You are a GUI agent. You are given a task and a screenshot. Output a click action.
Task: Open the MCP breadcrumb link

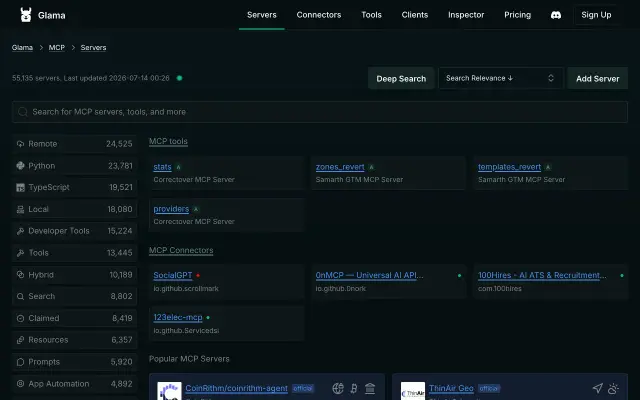pyautogui.click(x=57, y=48)
